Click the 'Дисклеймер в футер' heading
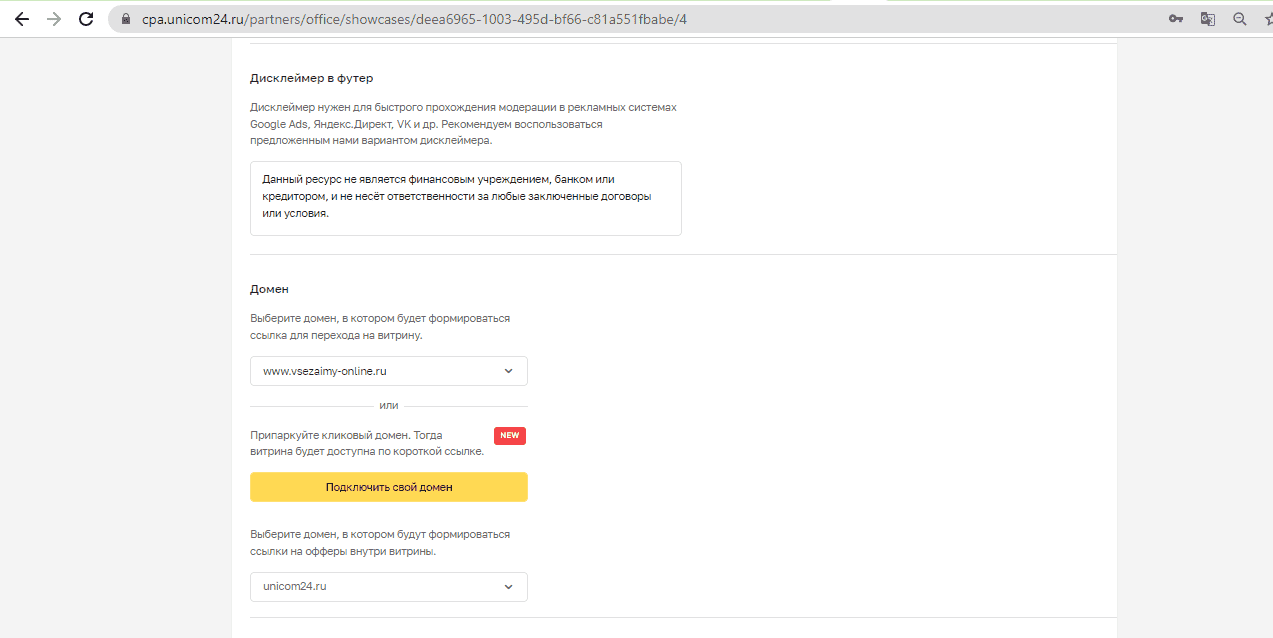This screenshot has width=1273, height=638. 311,78
